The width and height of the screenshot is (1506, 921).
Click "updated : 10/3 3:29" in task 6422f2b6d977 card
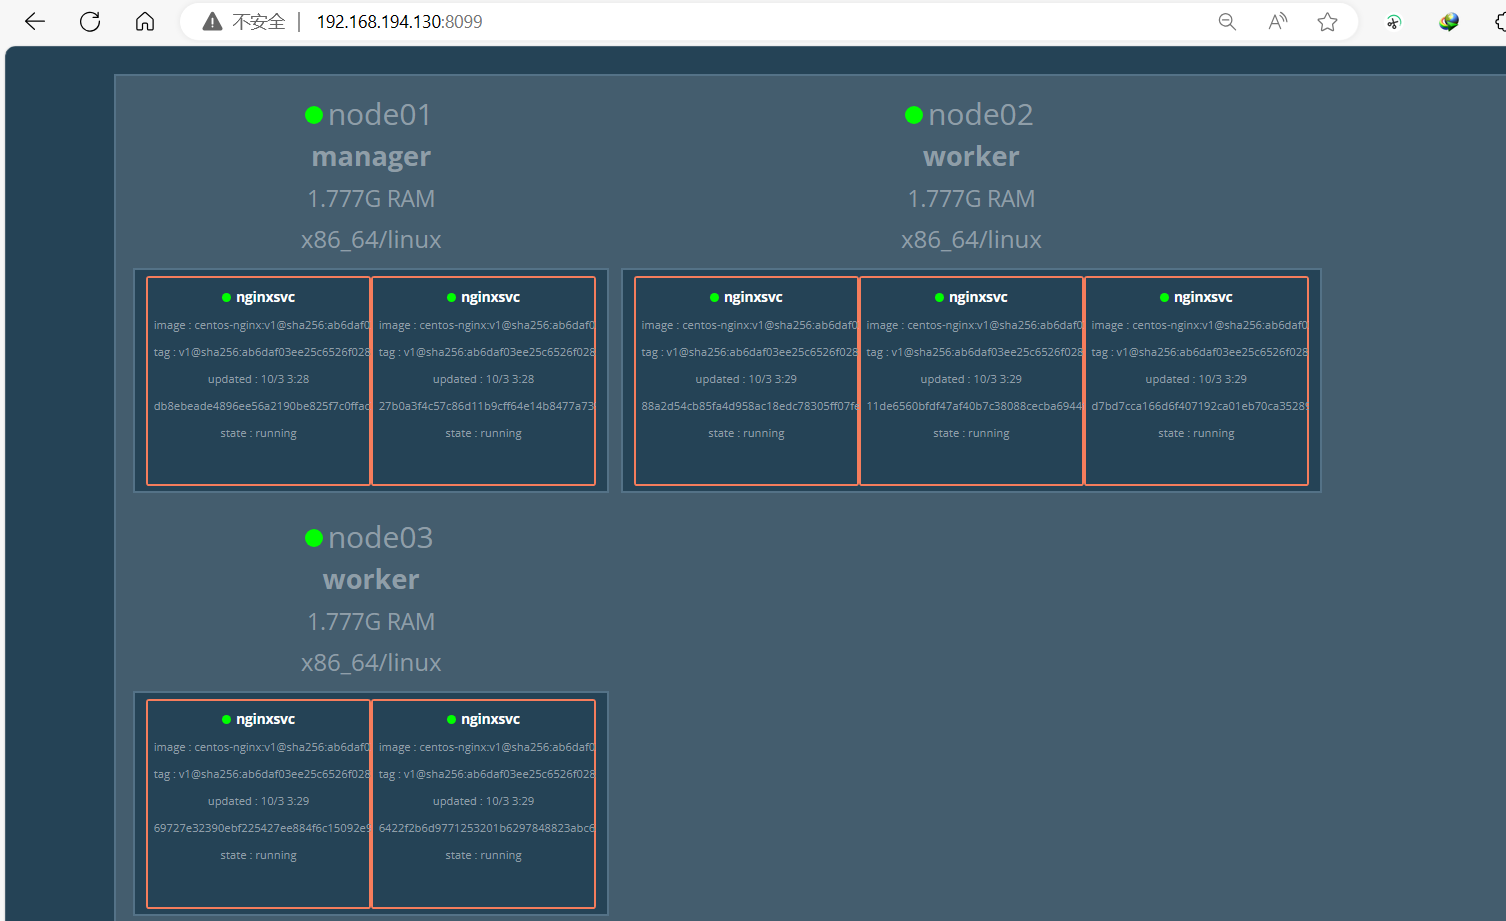point(483,802)
